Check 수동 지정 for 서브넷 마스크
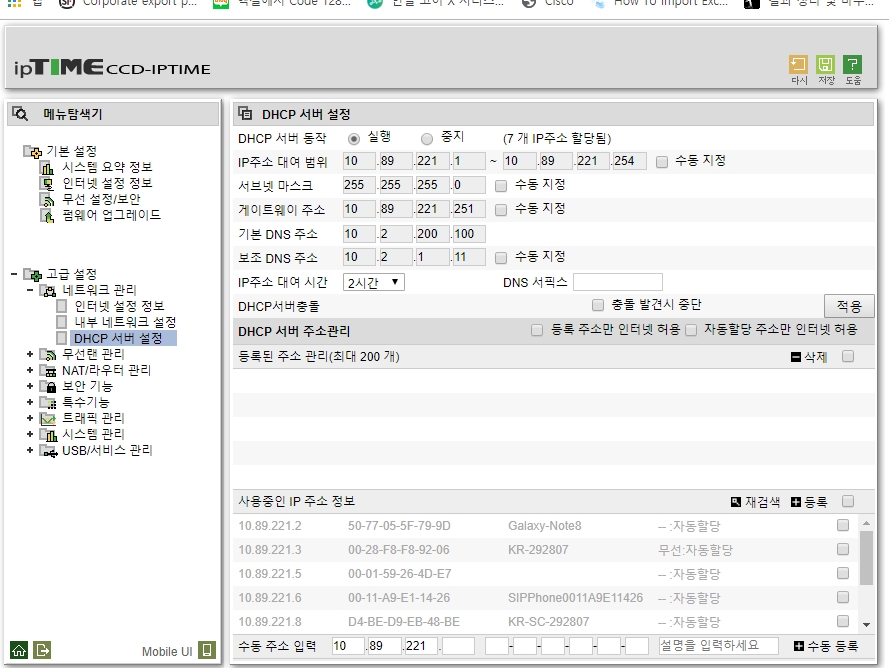The image size is (889, 668). point(501,186)
